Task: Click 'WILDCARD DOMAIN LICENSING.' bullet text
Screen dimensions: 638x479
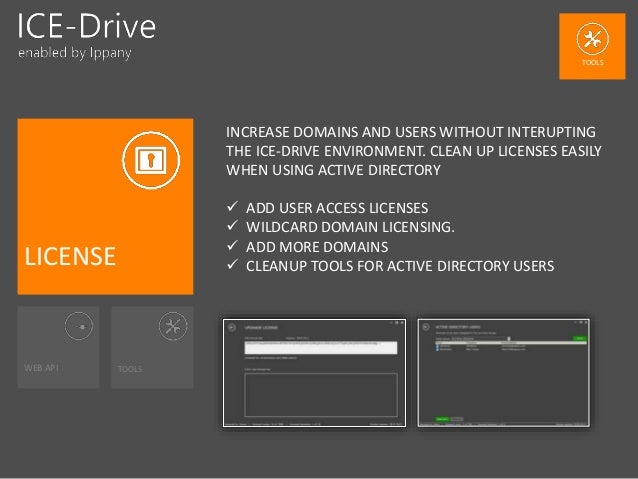Action: (x=350, y=227)
